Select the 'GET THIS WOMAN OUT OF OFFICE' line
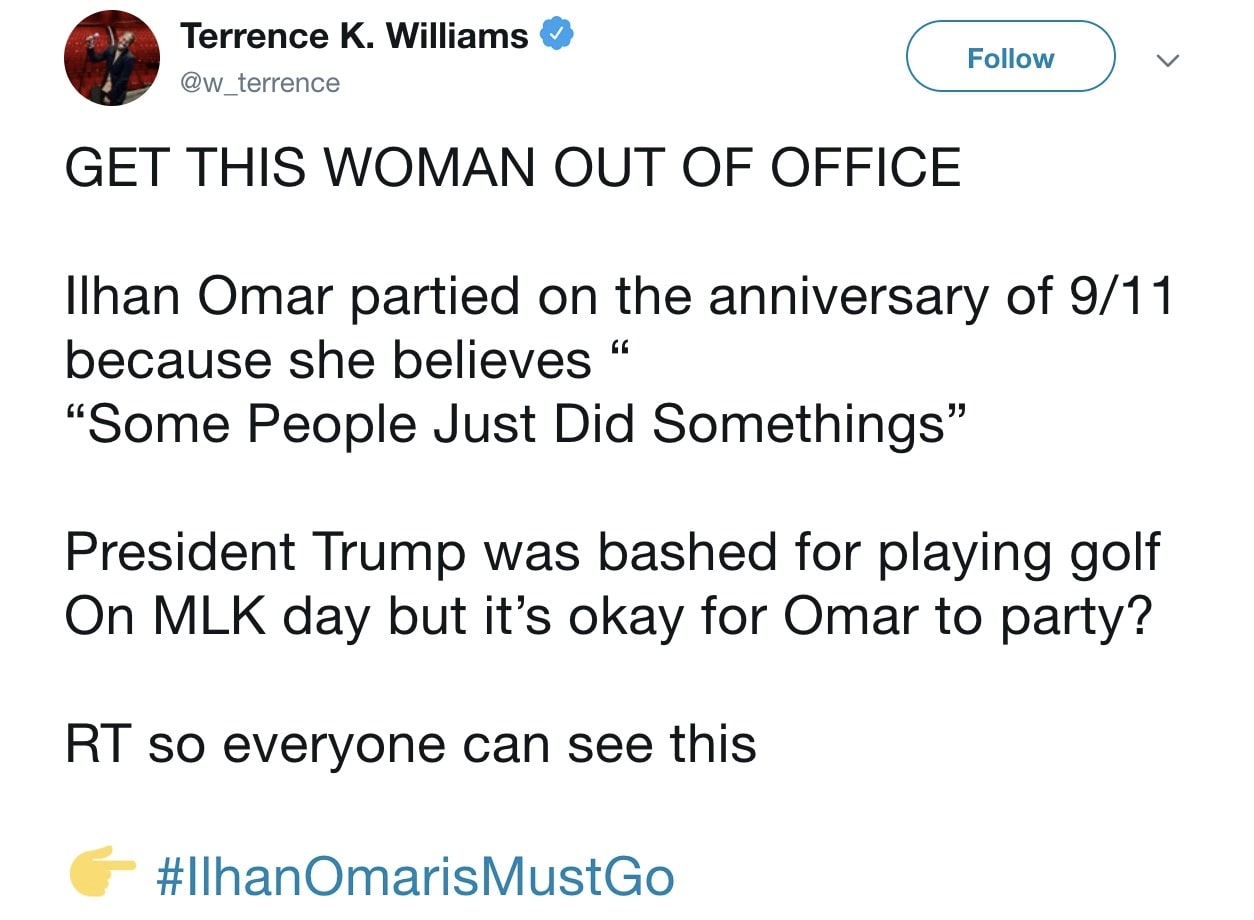1254x920 pixels. [513, 167]
